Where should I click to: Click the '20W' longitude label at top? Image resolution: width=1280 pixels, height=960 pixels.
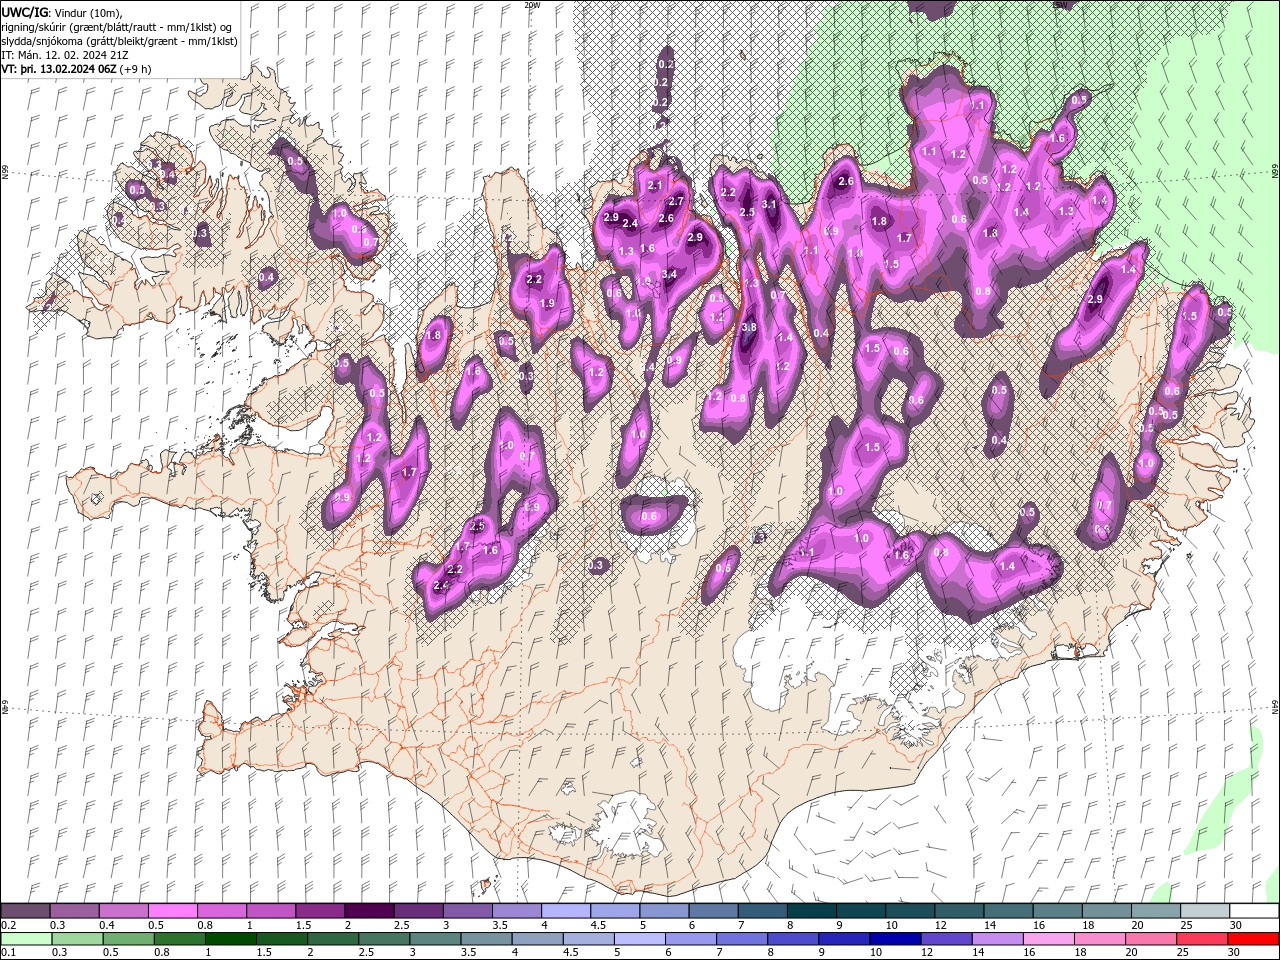click(532, 5)
